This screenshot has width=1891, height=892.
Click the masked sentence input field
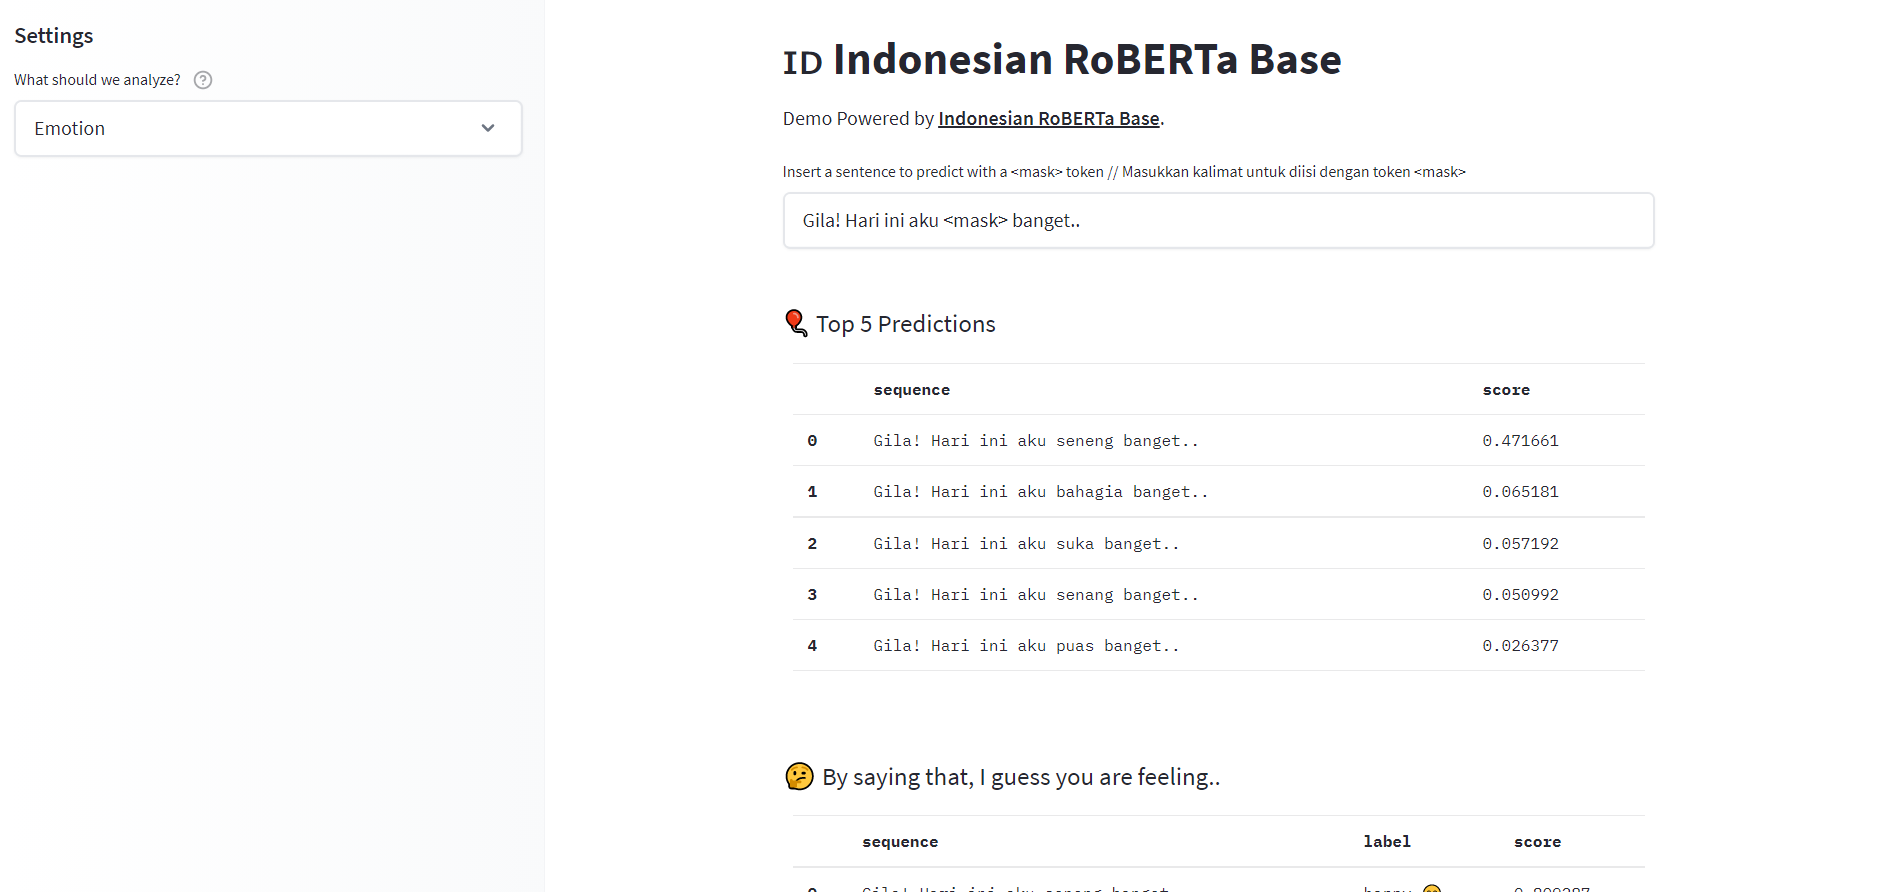click(1218, 220)
